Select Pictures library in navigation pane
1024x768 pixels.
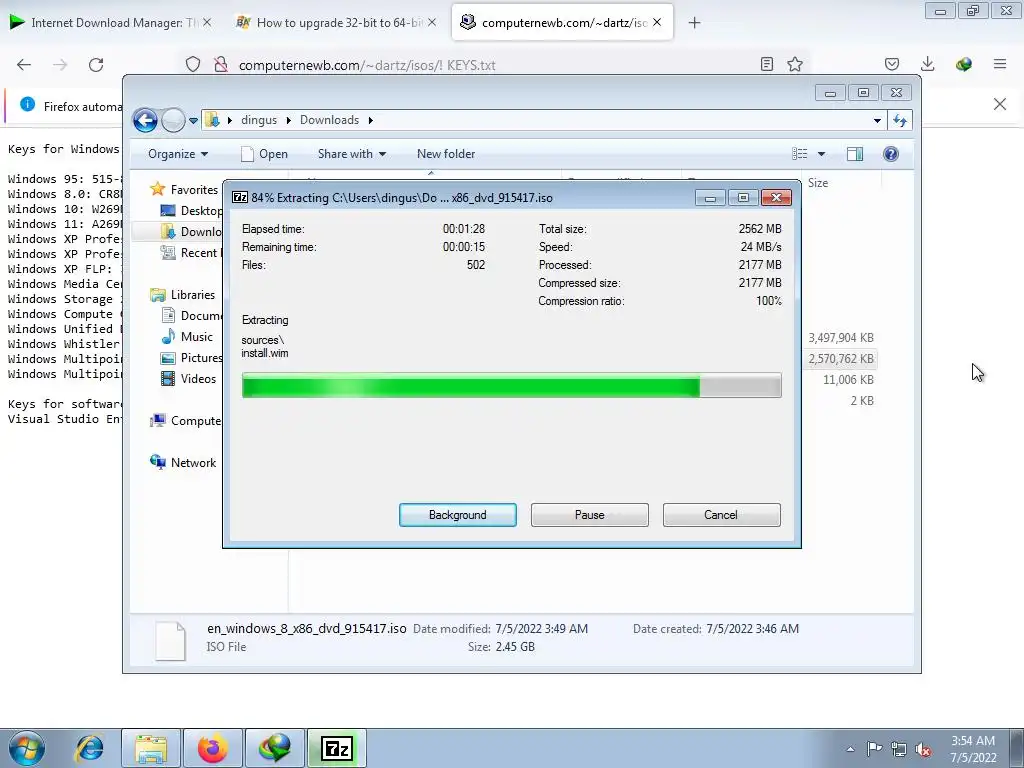point(192,358)
